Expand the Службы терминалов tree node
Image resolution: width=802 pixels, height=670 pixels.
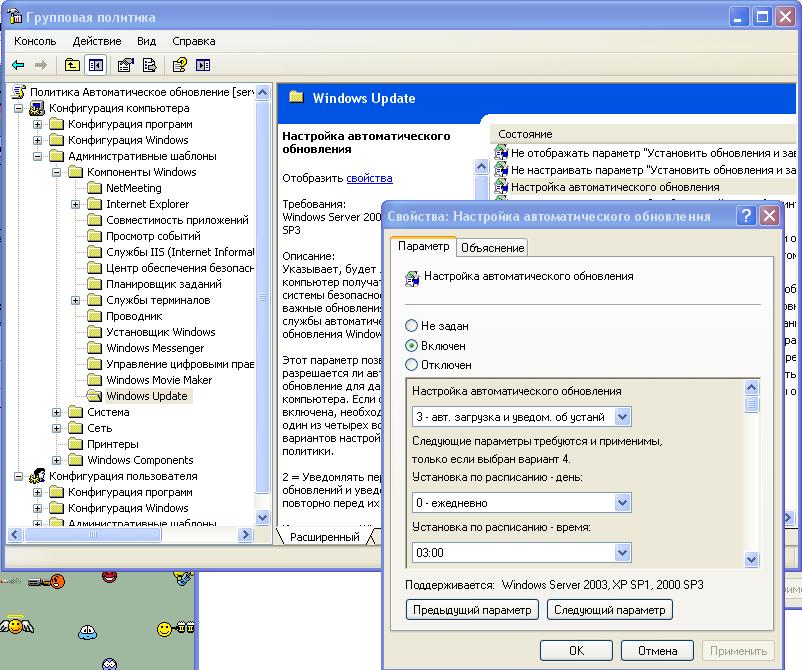tap(75, 300)
